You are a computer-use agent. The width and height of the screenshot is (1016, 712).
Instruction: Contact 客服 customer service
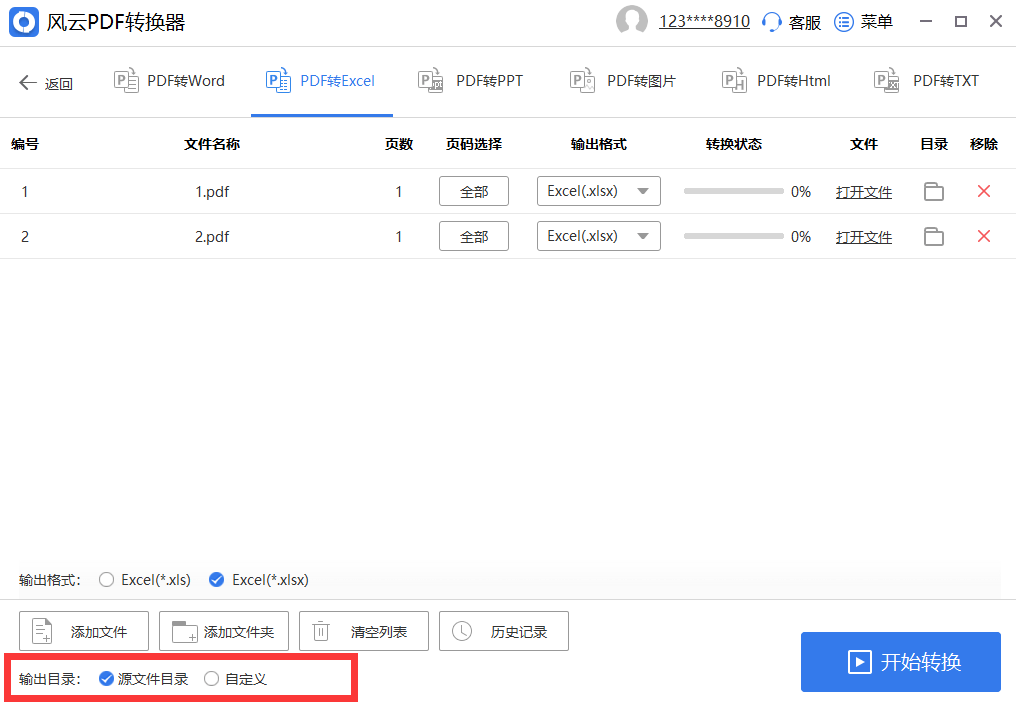point(792,22)
